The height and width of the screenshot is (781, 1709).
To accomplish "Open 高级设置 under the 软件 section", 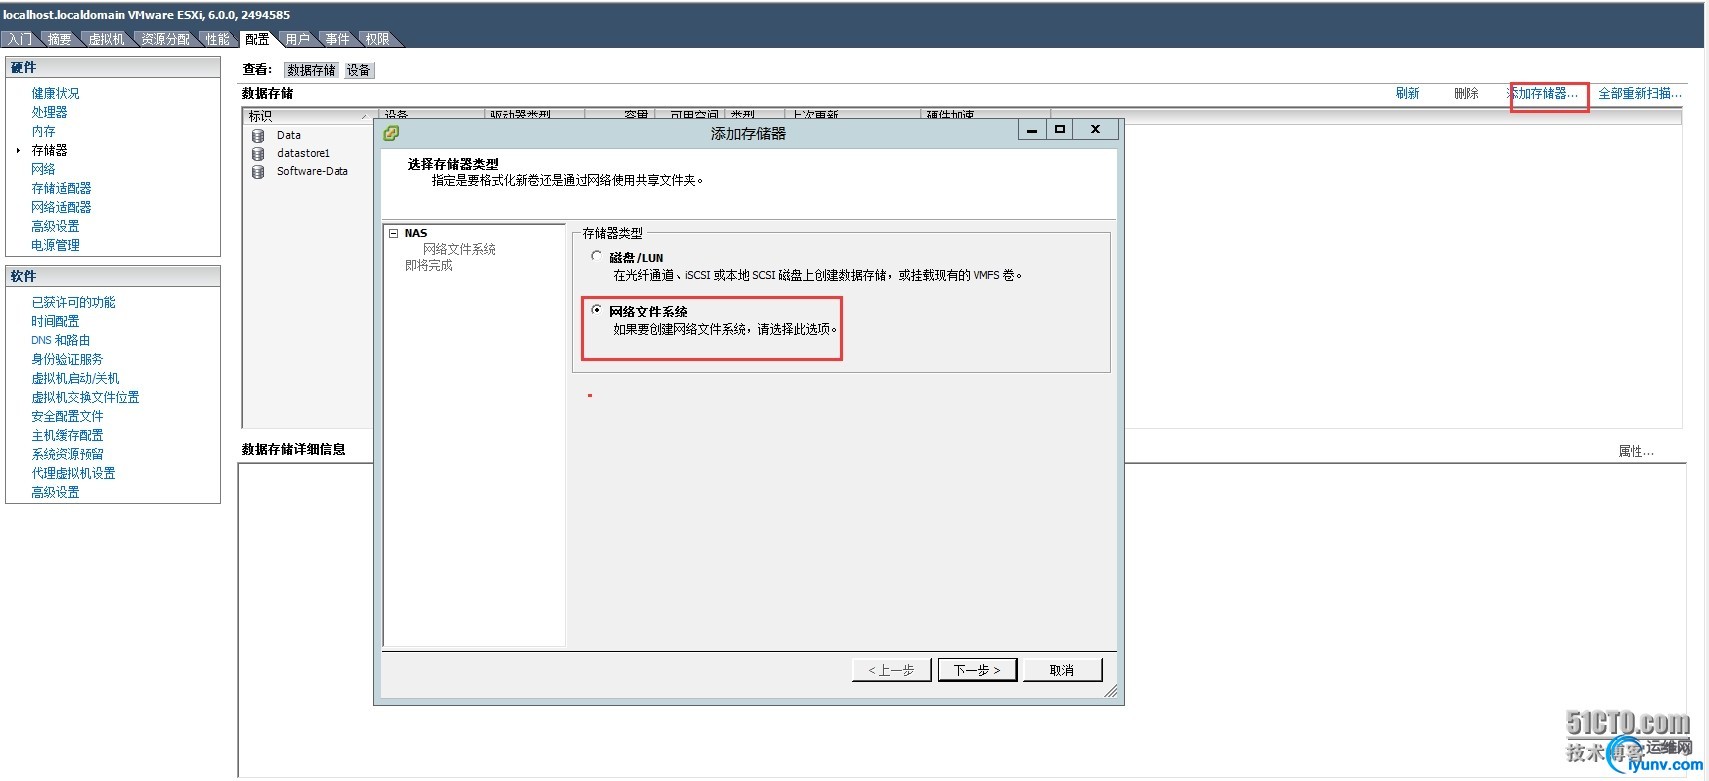I will 55,492.
